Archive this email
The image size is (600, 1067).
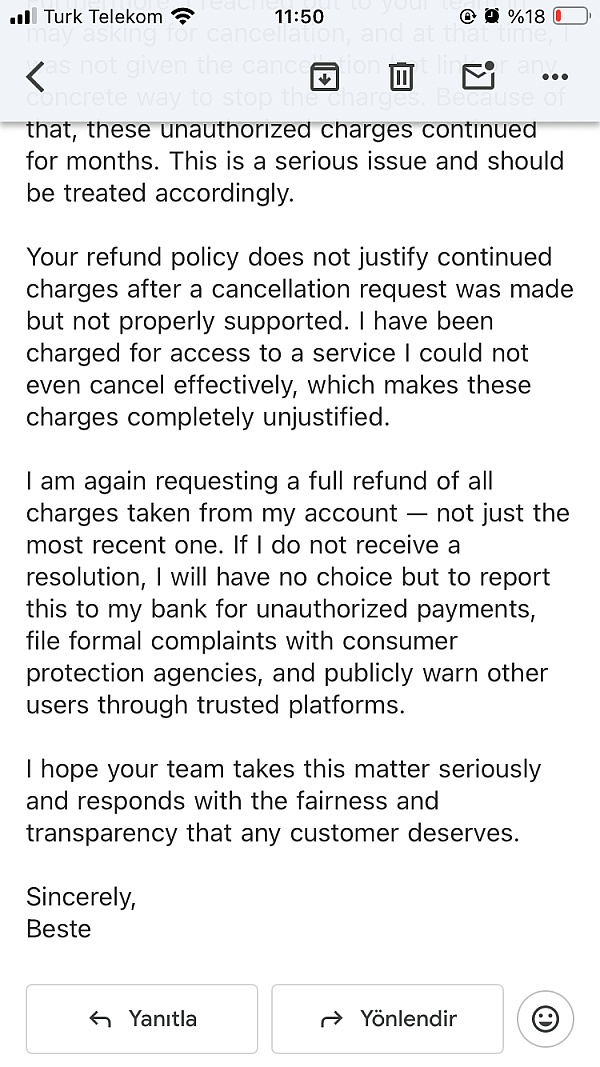(324, 77)
